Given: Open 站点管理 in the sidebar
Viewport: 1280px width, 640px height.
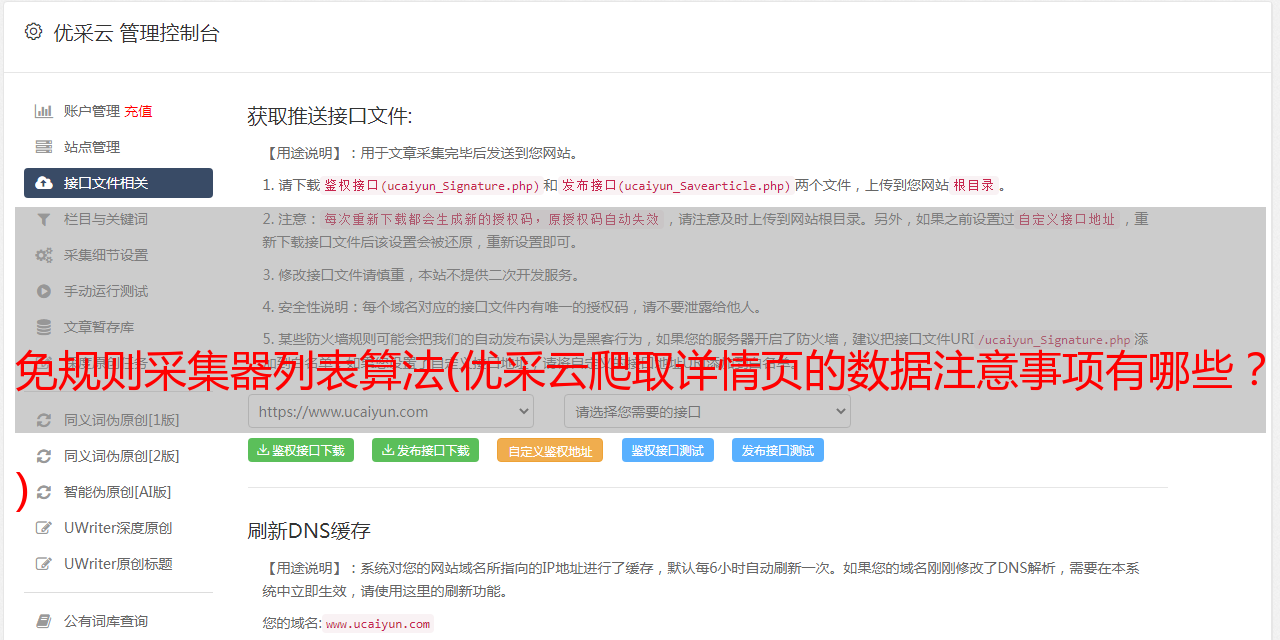Looking at the screenshot, I should tap(92, 147).
